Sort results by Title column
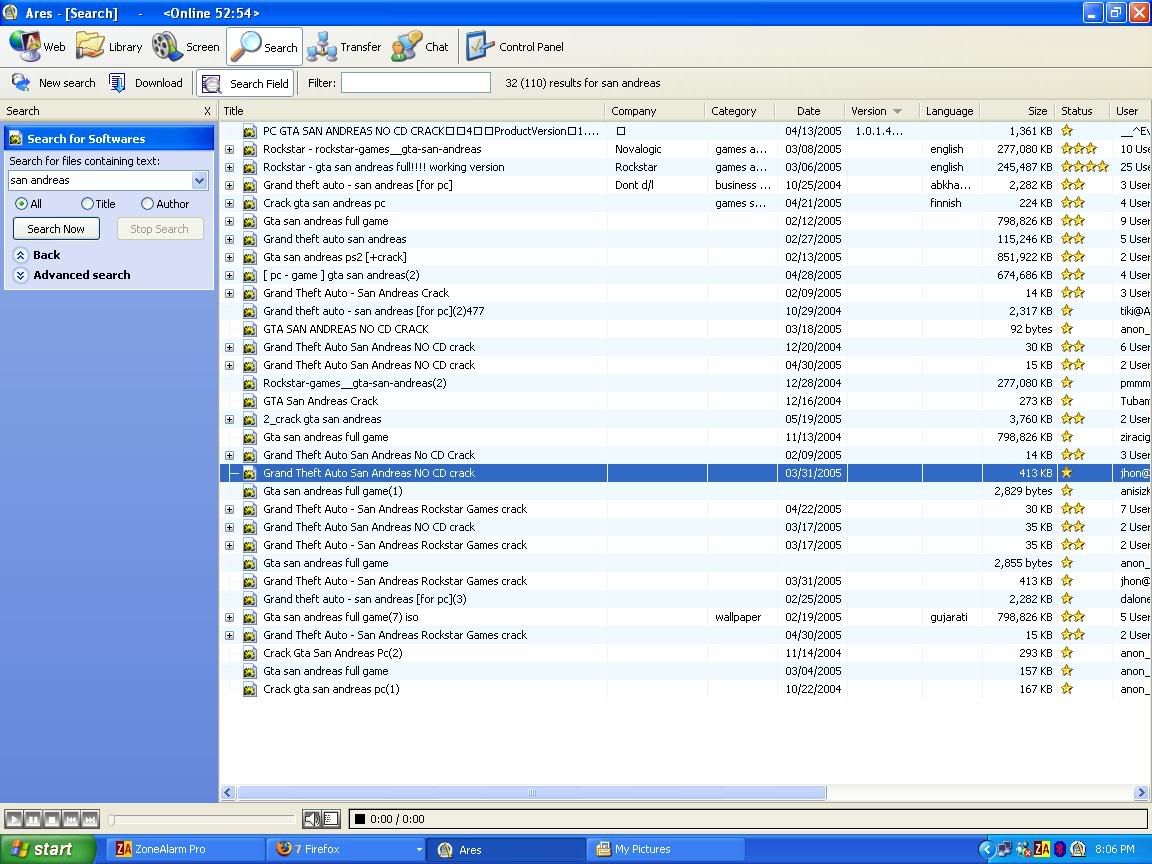1152x864 pixels. coord(413,111)
